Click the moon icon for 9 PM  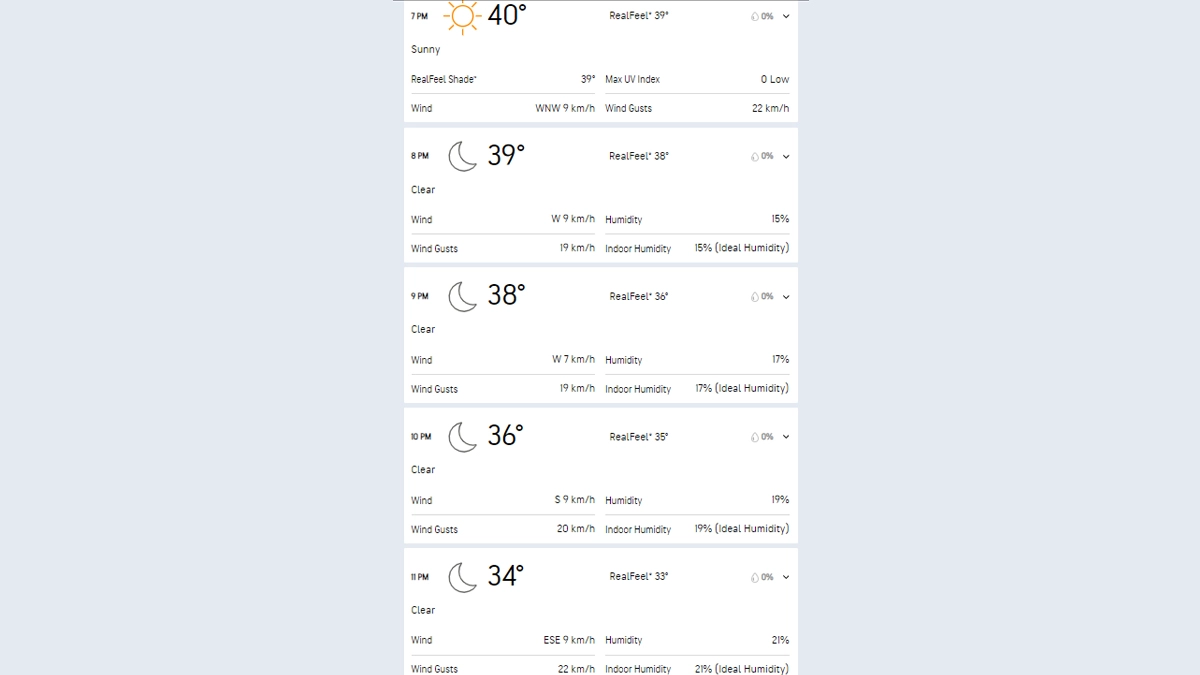coord(462,296)
